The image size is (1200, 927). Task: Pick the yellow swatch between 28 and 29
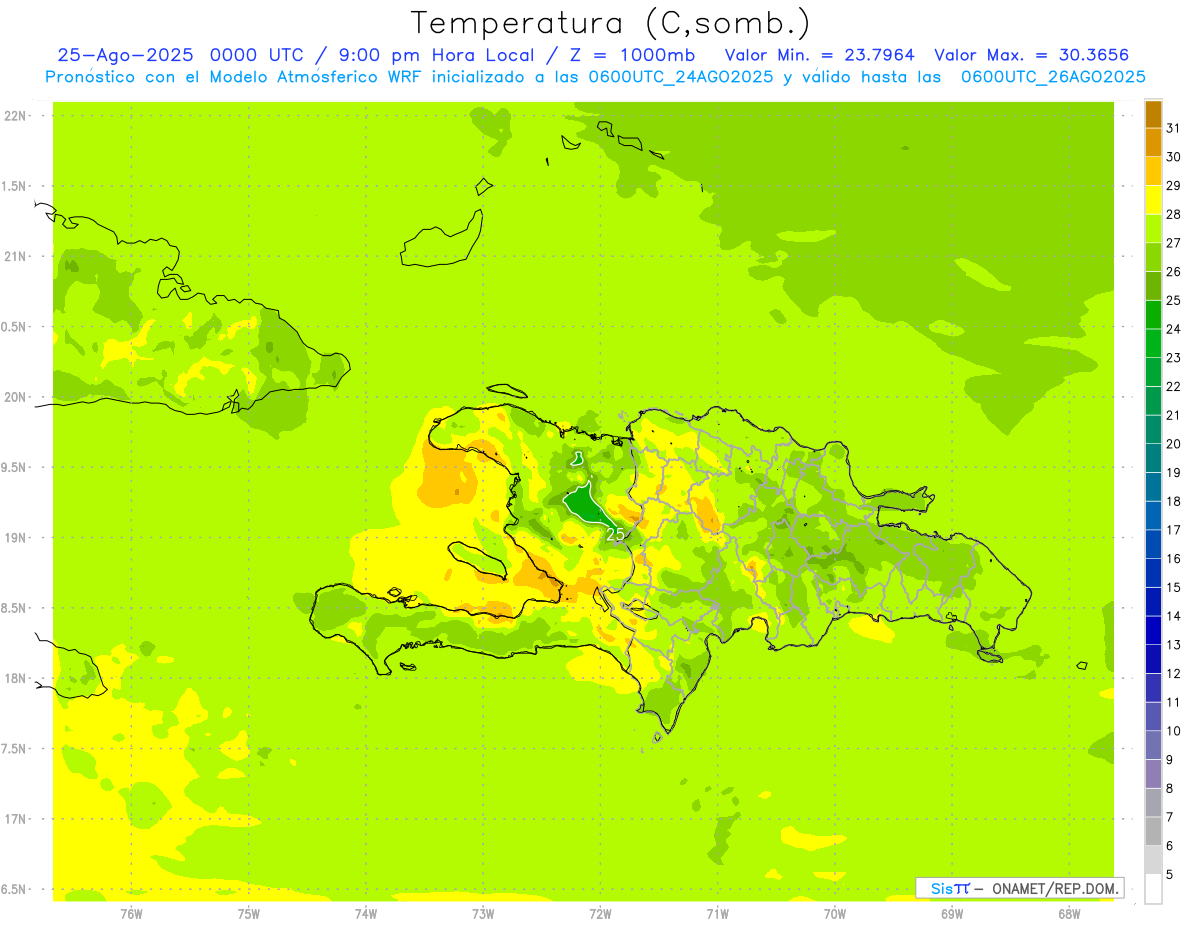[x=1153, y=200]
